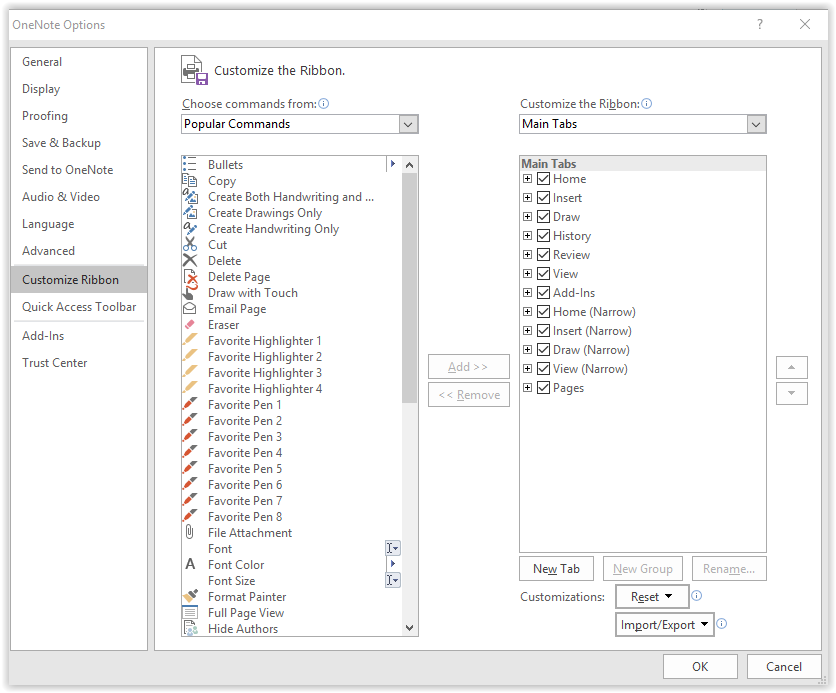Pick Favorite Pen 8 icon

[190, 515]
